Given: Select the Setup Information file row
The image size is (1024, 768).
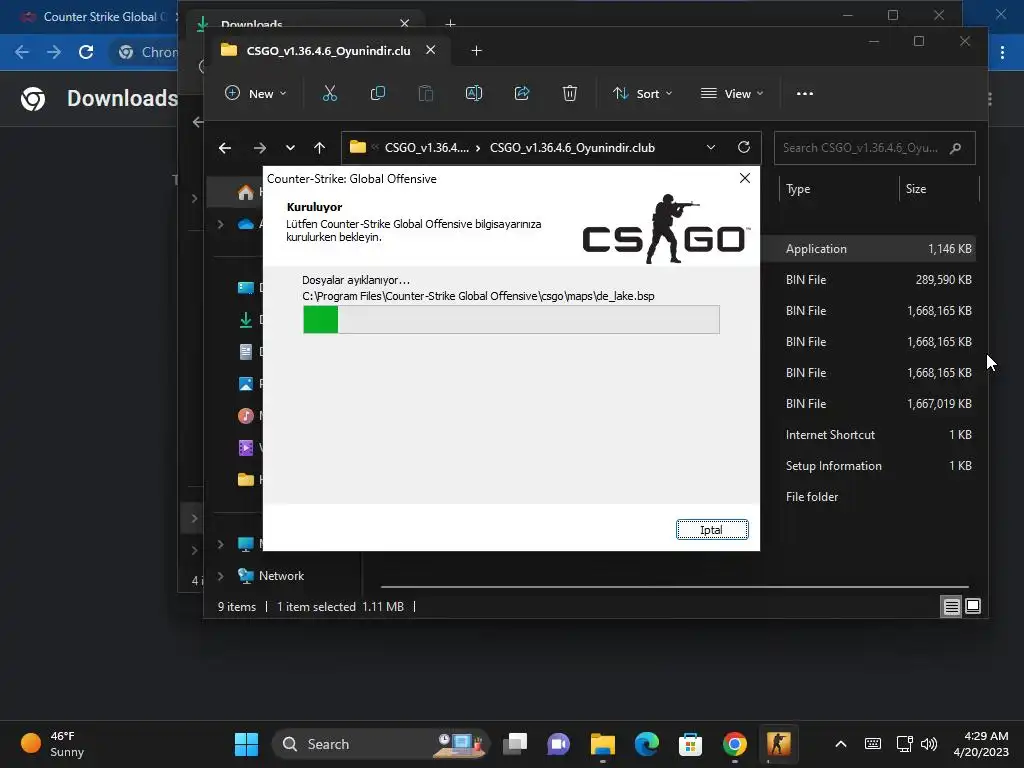Looking at the screenshot, I should click(868, 466).
